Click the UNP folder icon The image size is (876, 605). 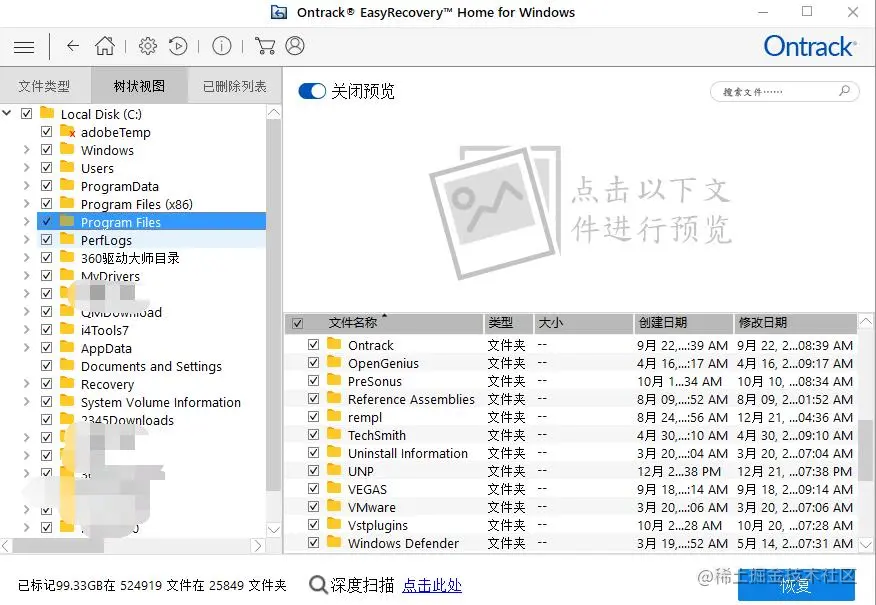click(334, 470)
